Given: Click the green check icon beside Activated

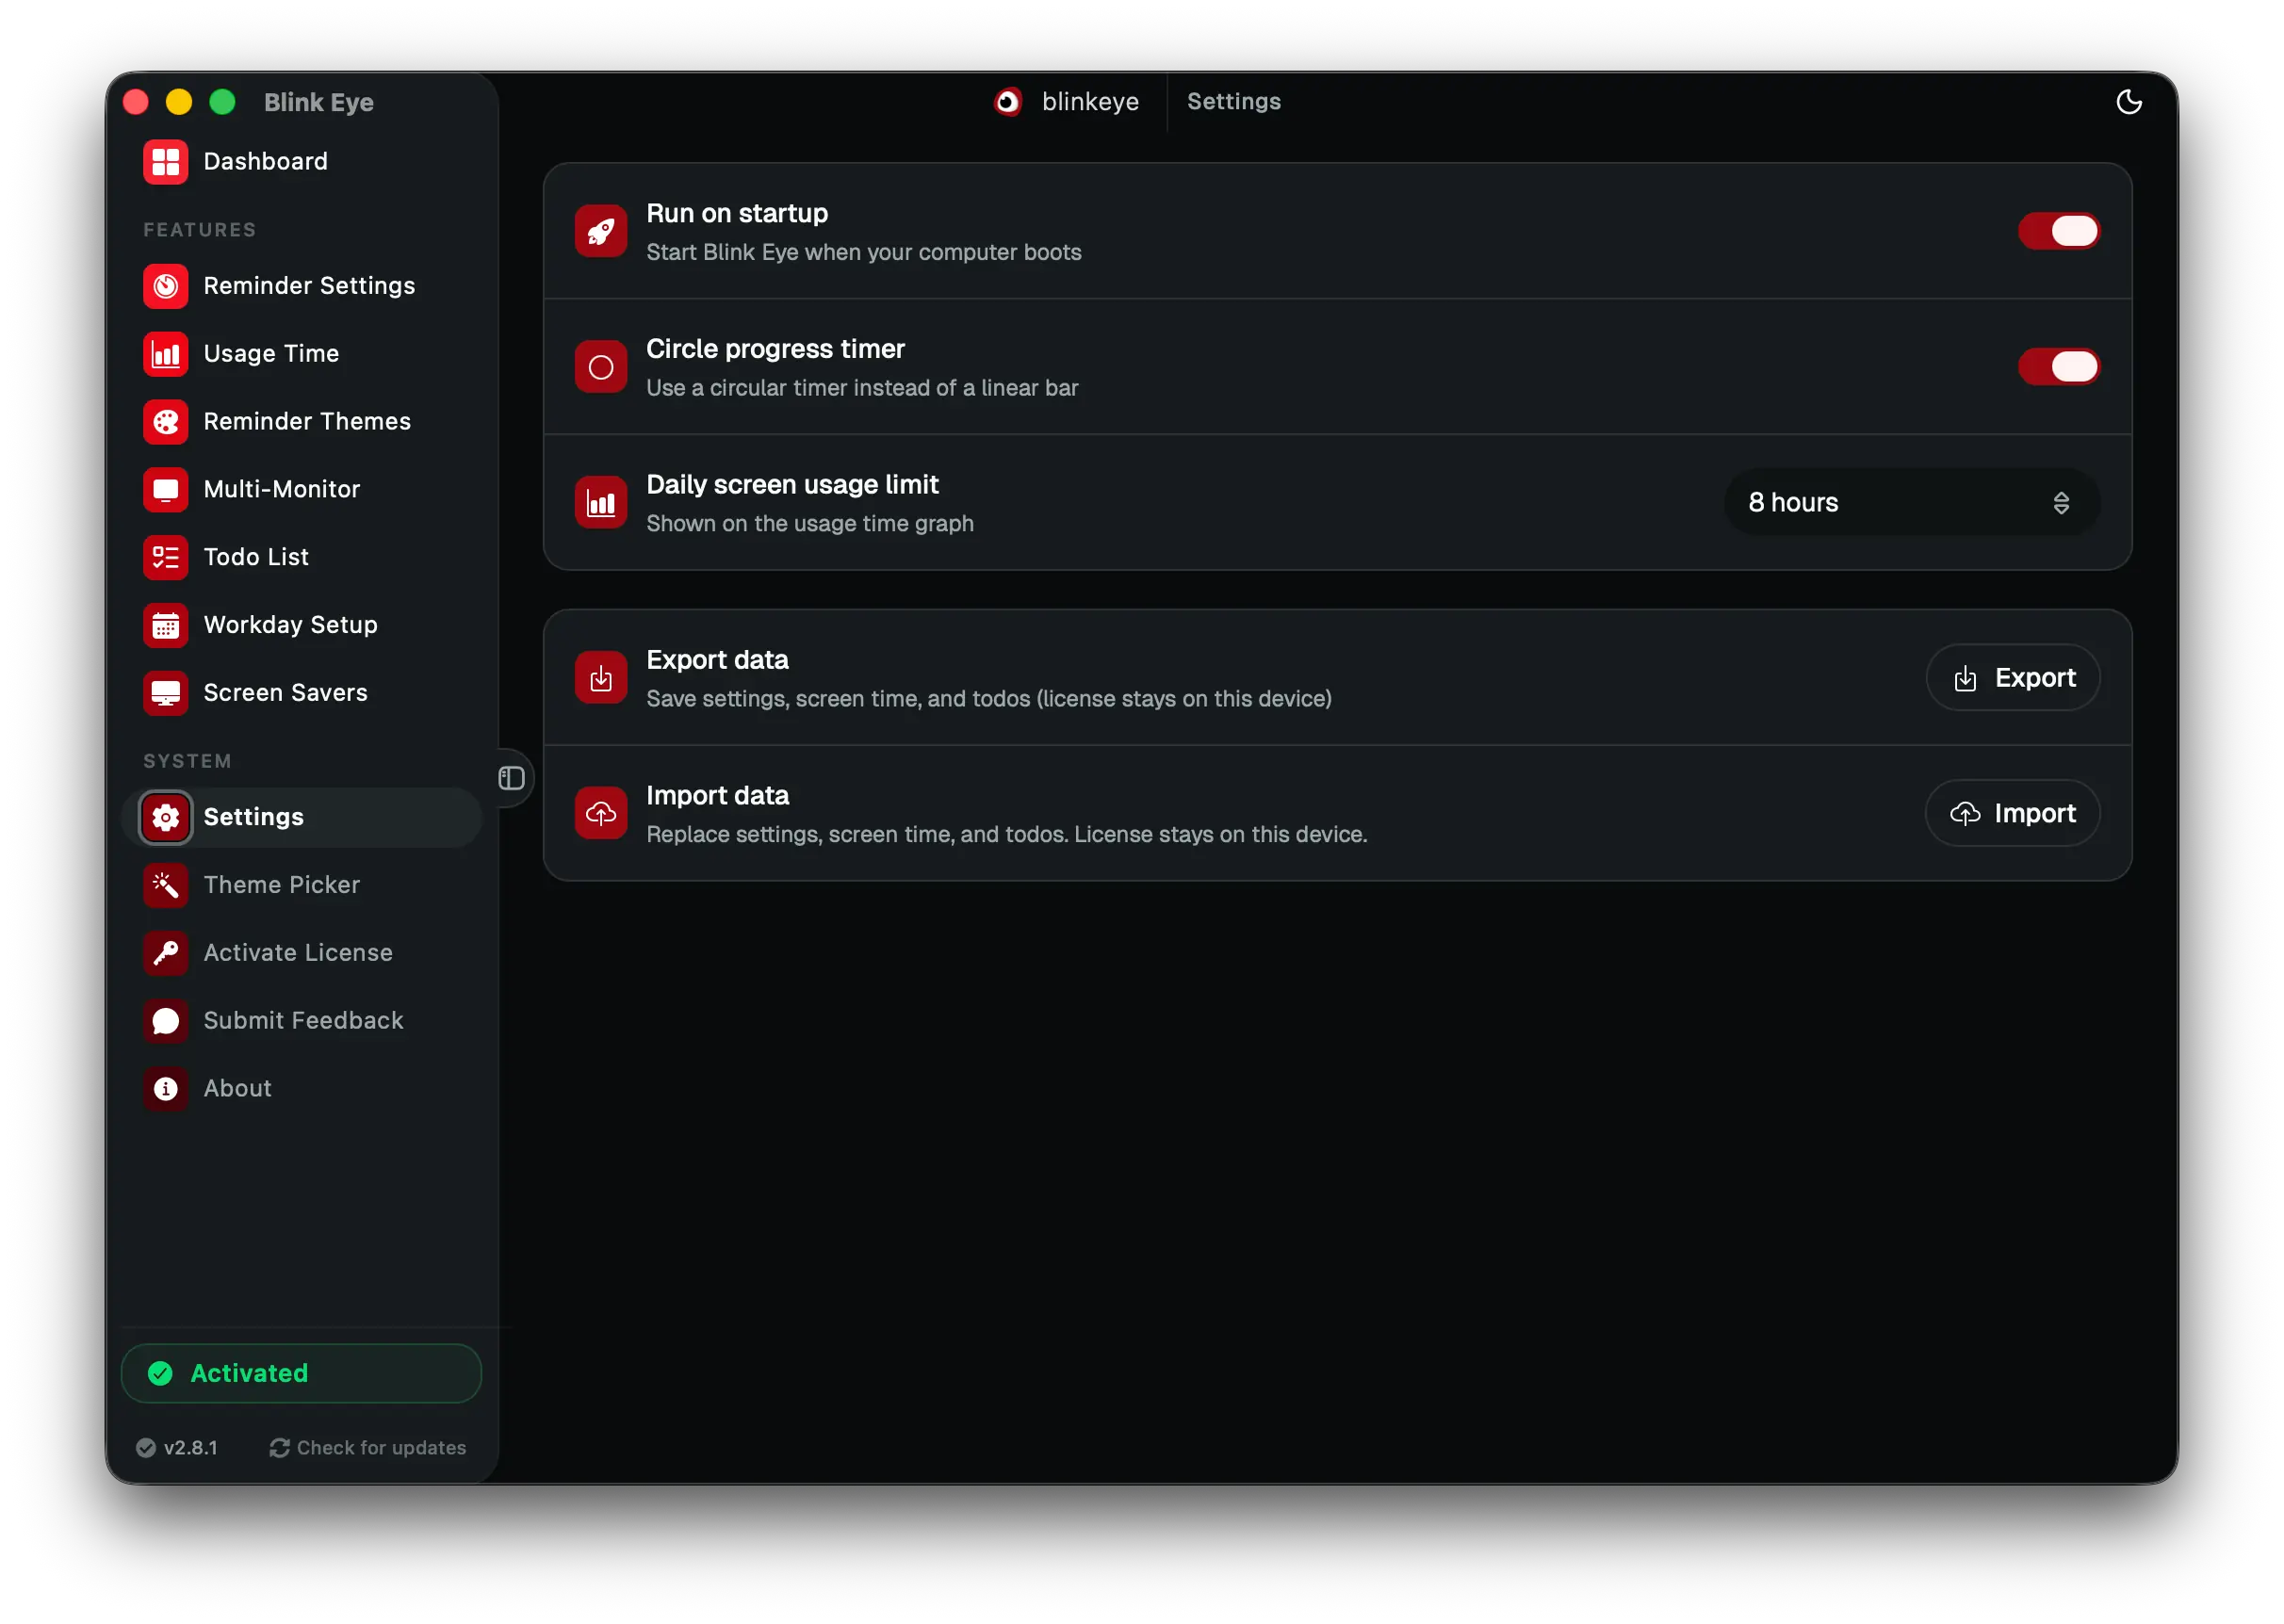Looking at the screenshot, I should tap(160, 1374).
